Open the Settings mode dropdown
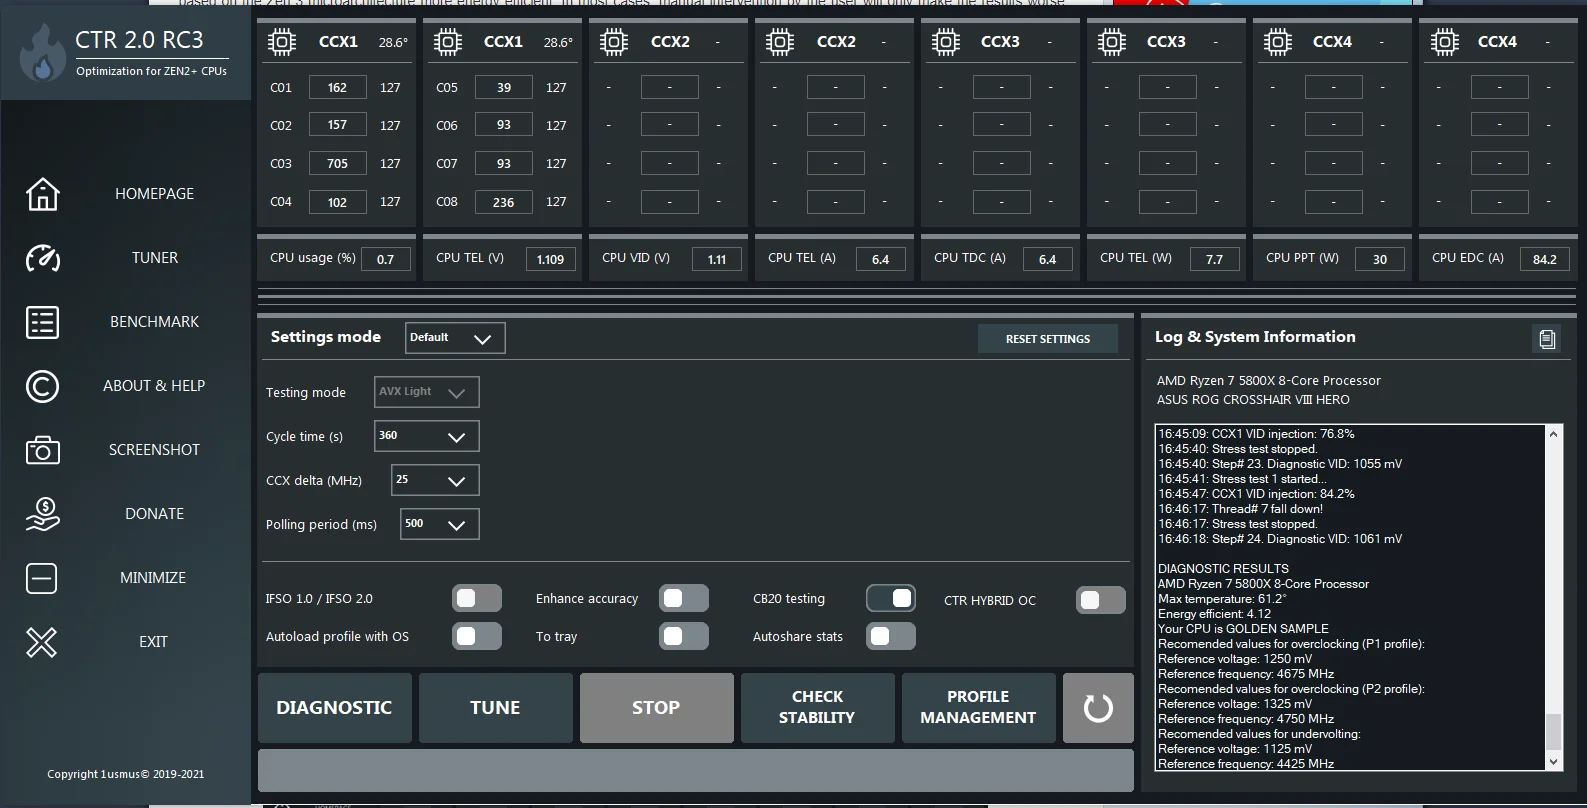Viewport: 1587px width, 808px height. pos(455,338)
